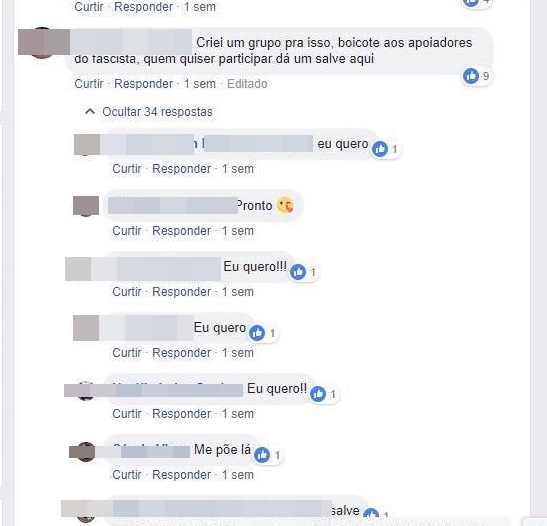Click 'Curtir' under the 'Me põe lá' reply
Image resolution: width=547 pixels, height=526 pixels.
tap(127, 475)
